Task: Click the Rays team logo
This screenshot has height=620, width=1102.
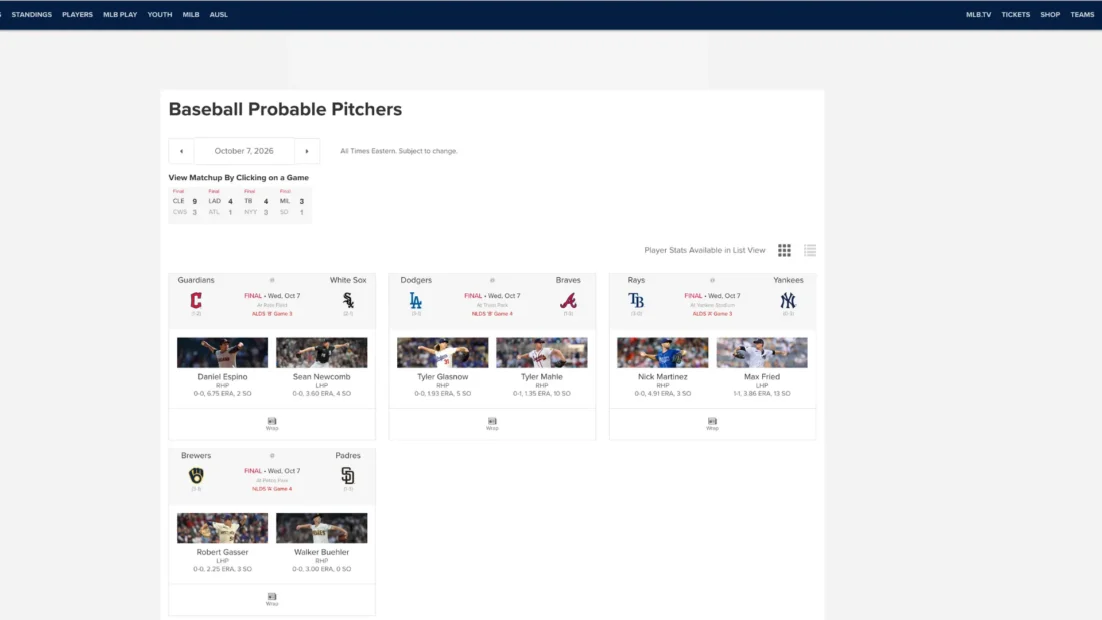Action: pyautogui.click(x=636, y=301)
